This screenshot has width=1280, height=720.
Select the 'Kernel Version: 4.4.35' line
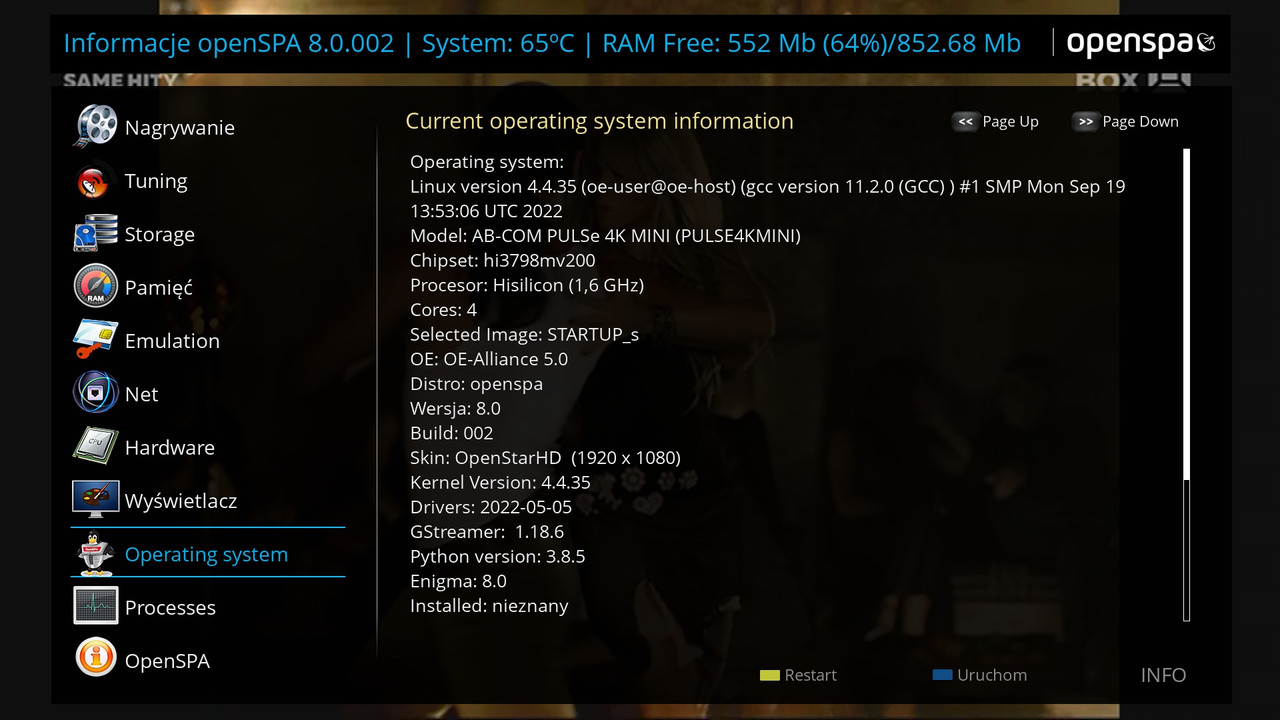click(500, 482)
